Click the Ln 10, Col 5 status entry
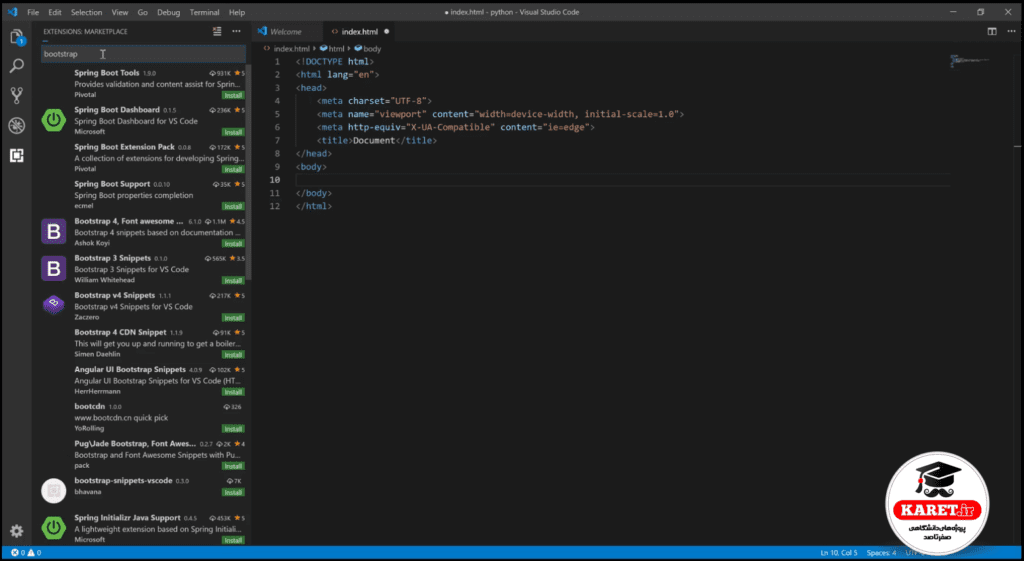The height and width of the screenshot is (561, 1024). (839, 553)
